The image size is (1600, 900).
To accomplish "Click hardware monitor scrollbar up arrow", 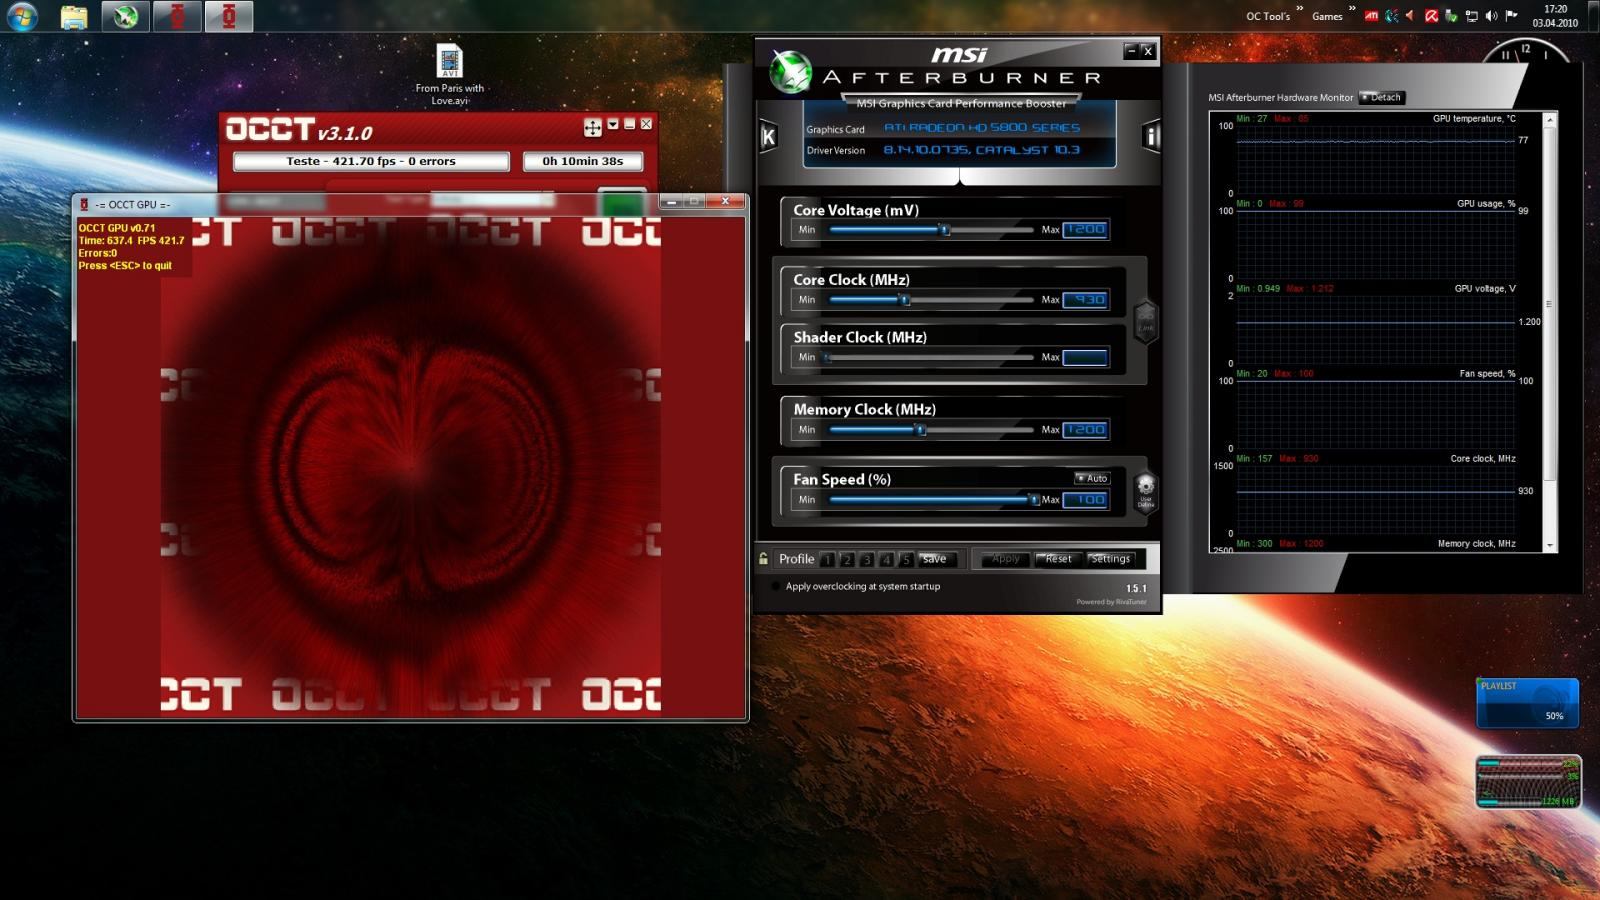I will tap(1550, 120).
